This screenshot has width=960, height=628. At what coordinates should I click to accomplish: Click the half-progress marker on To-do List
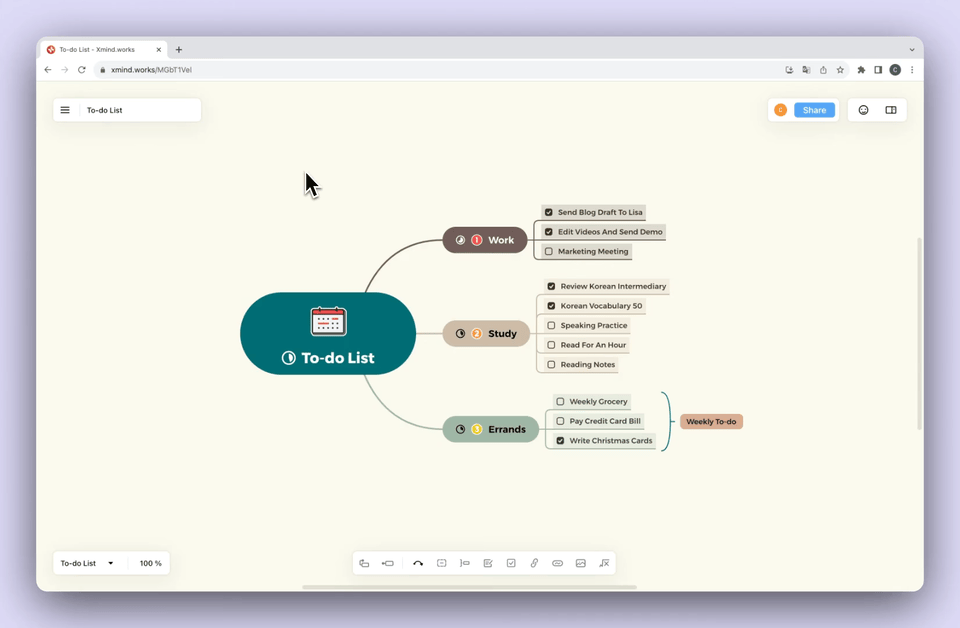[288, 358]
